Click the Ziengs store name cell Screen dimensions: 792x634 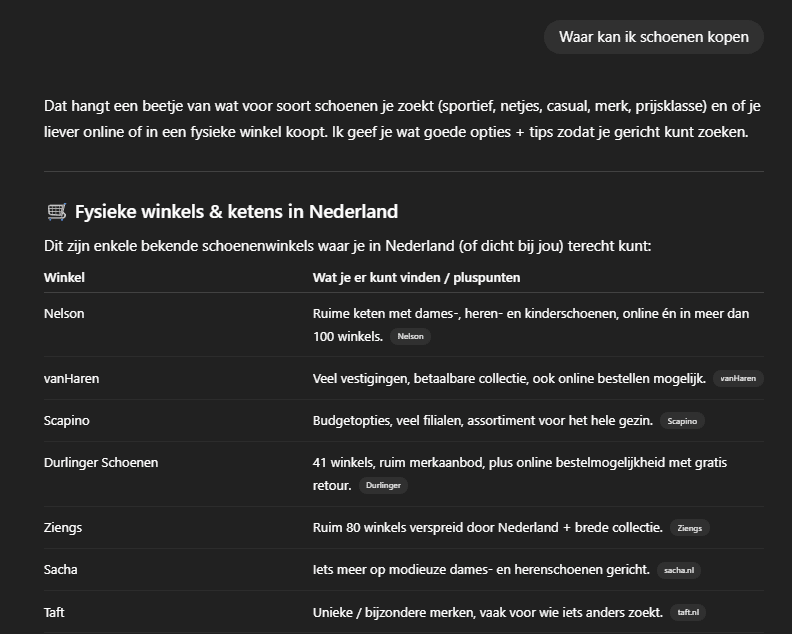point(63,527)
